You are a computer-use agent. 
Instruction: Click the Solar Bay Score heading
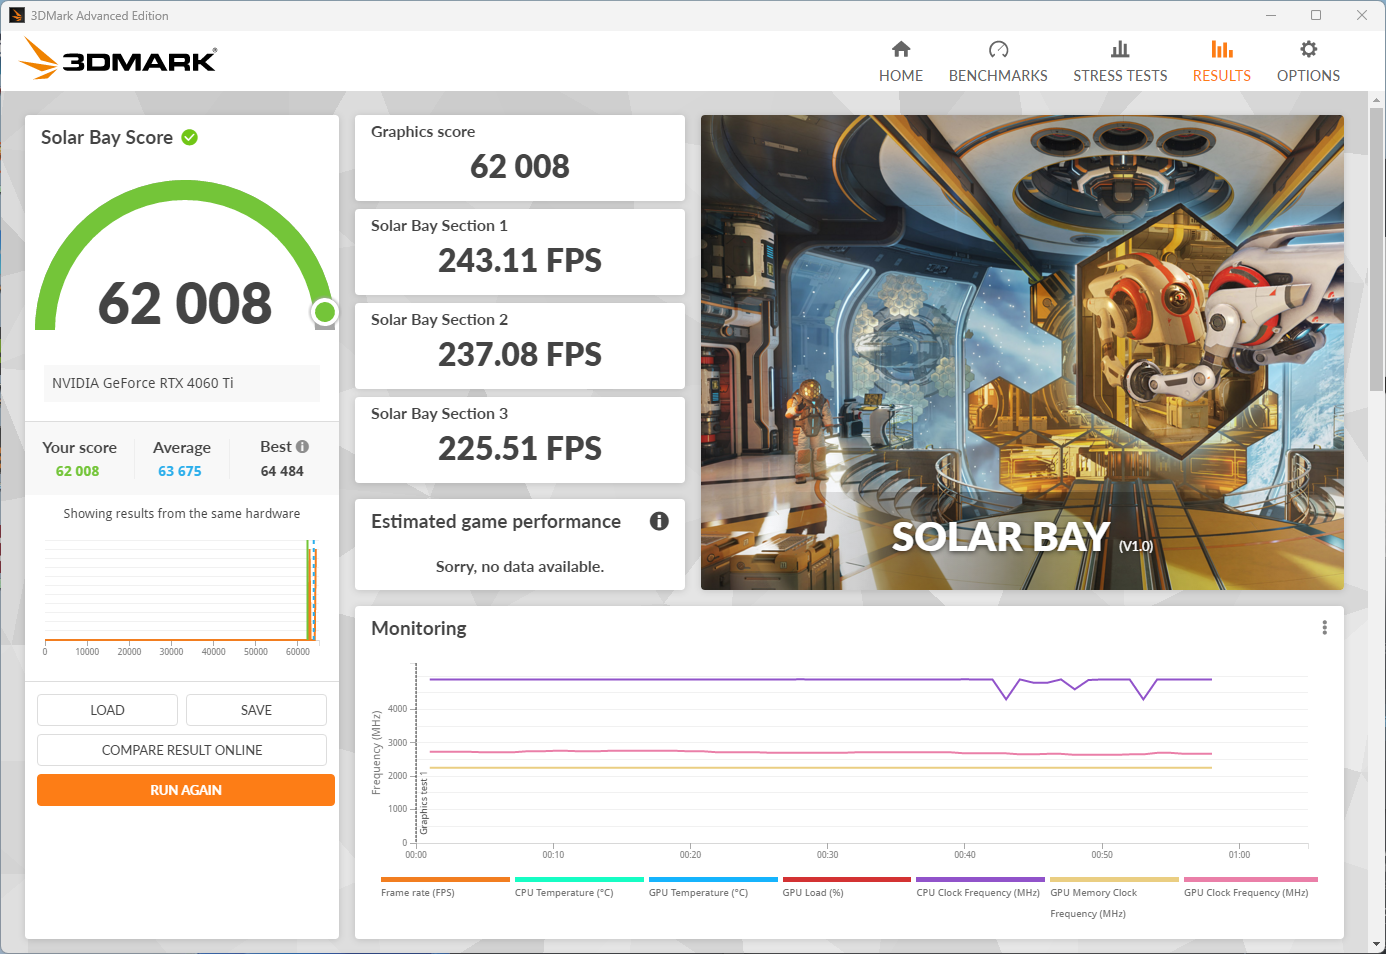[x=107, y=138]
